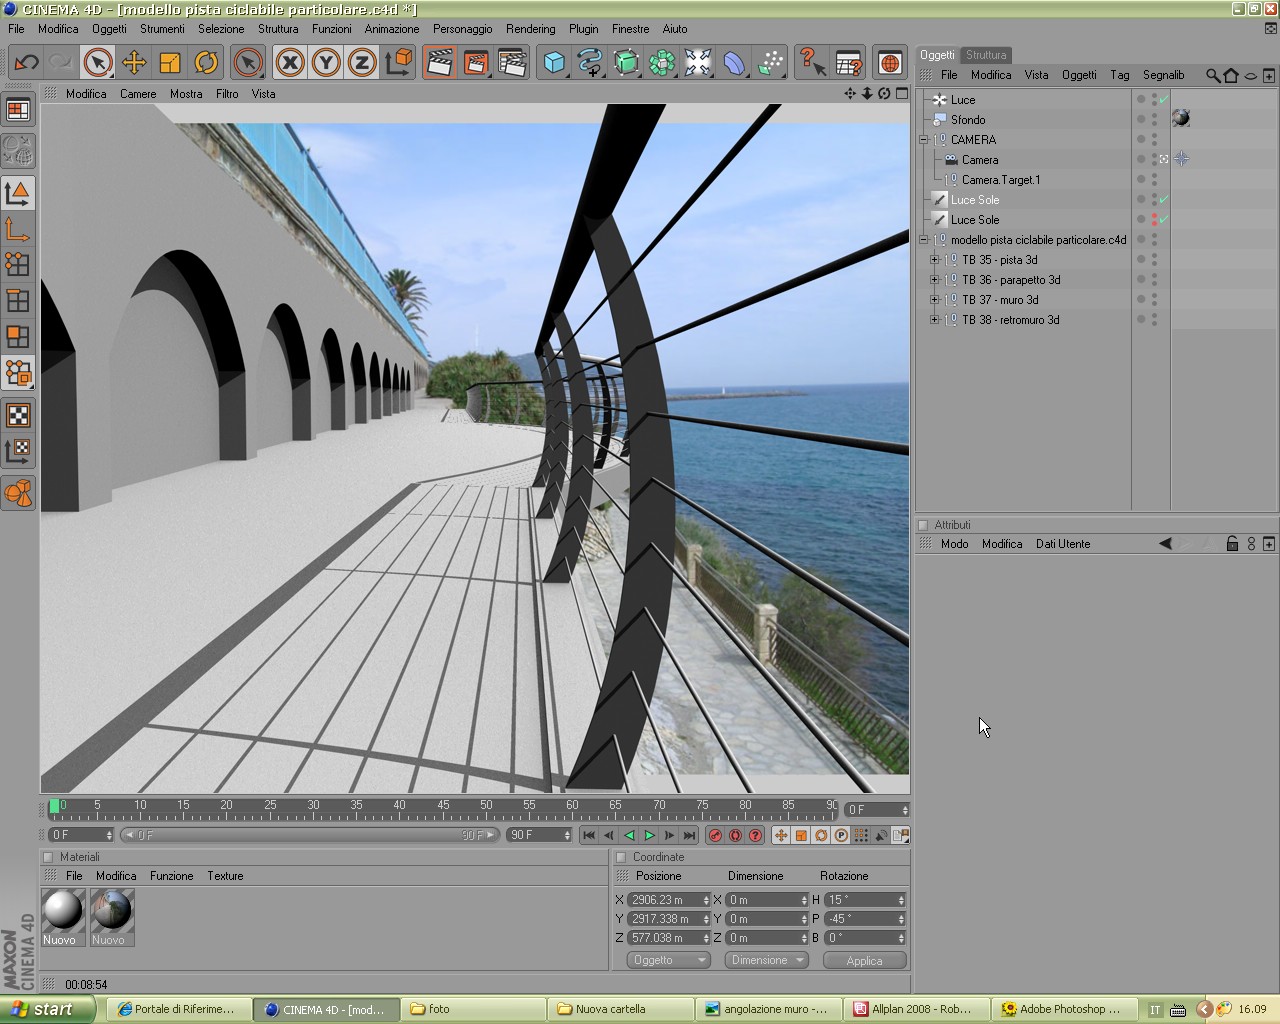Switch the world/object coordinate system icon
The width and height of the screenshot is (1280, 1024).
[398, 63]
